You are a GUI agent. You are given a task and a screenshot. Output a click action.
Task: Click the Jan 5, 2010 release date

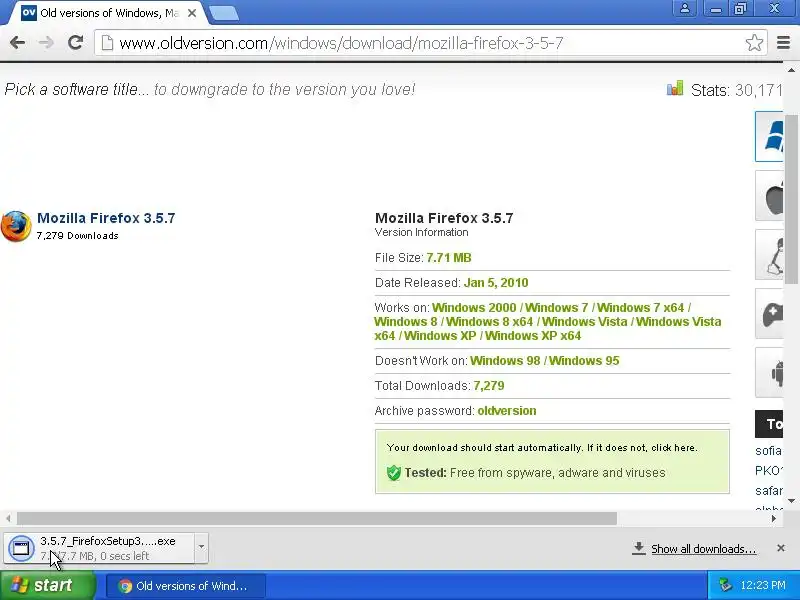[x=496, y=283]
